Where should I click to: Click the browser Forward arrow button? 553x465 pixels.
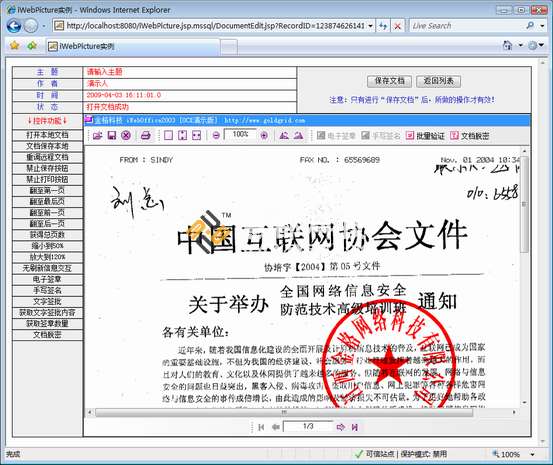pos(31,26)
